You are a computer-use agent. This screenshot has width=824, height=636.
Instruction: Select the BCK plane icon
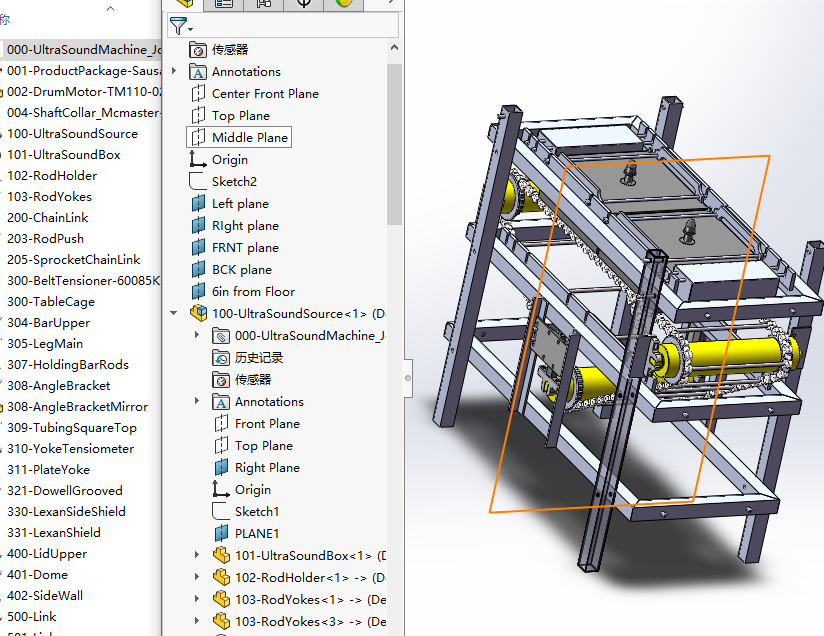click(x=198, y=269)
